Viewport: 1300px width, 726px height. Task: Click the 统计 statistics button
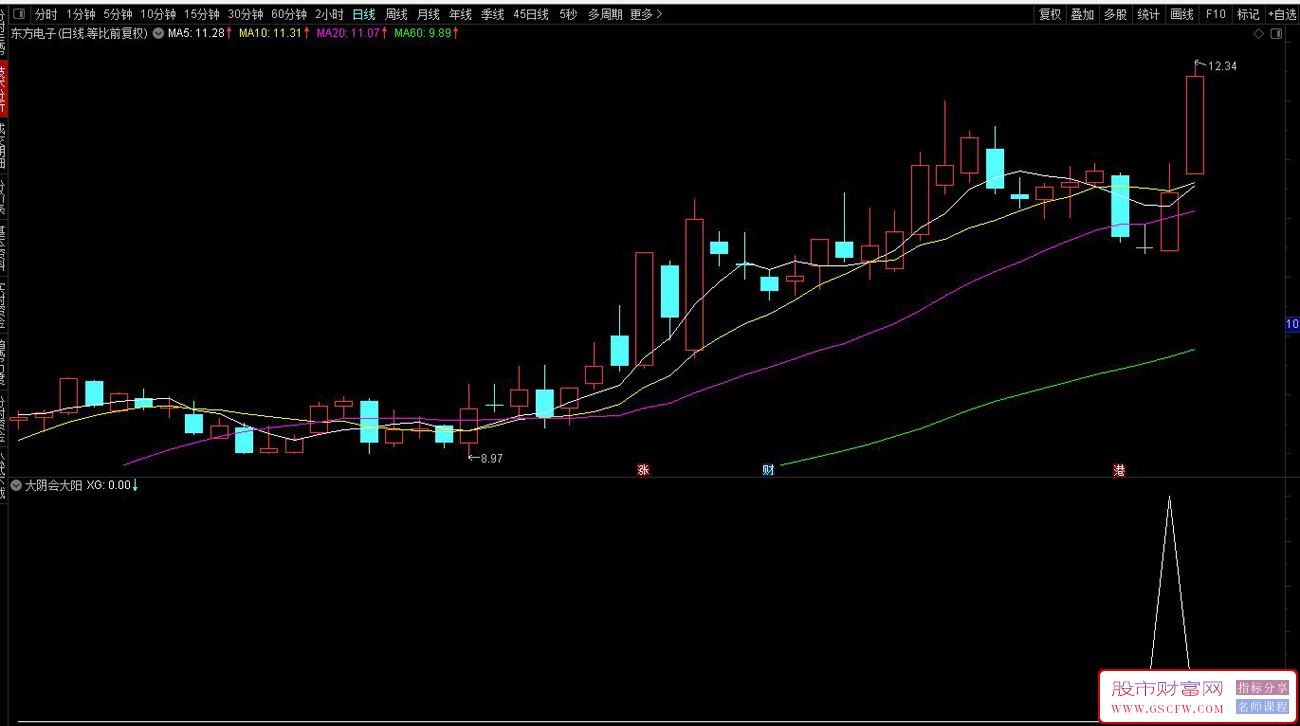(1149, 14)
